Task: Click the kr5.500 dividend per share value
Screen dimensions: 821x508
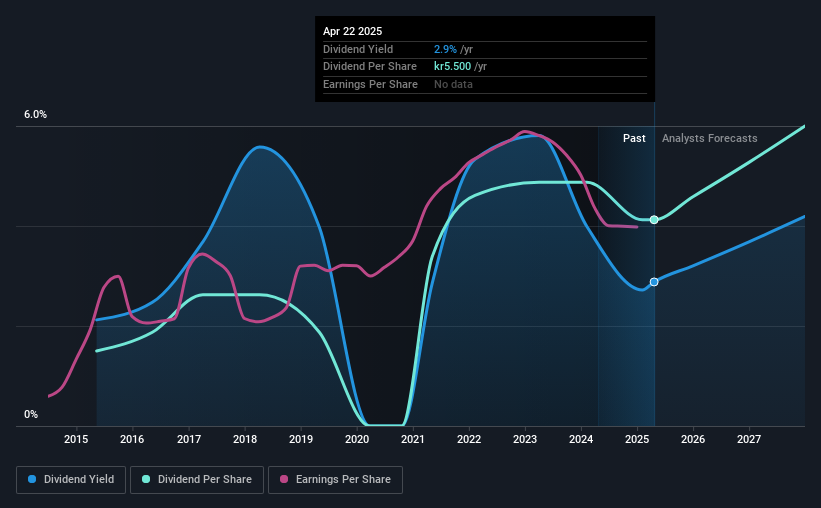Action: (x=452, y=67)
